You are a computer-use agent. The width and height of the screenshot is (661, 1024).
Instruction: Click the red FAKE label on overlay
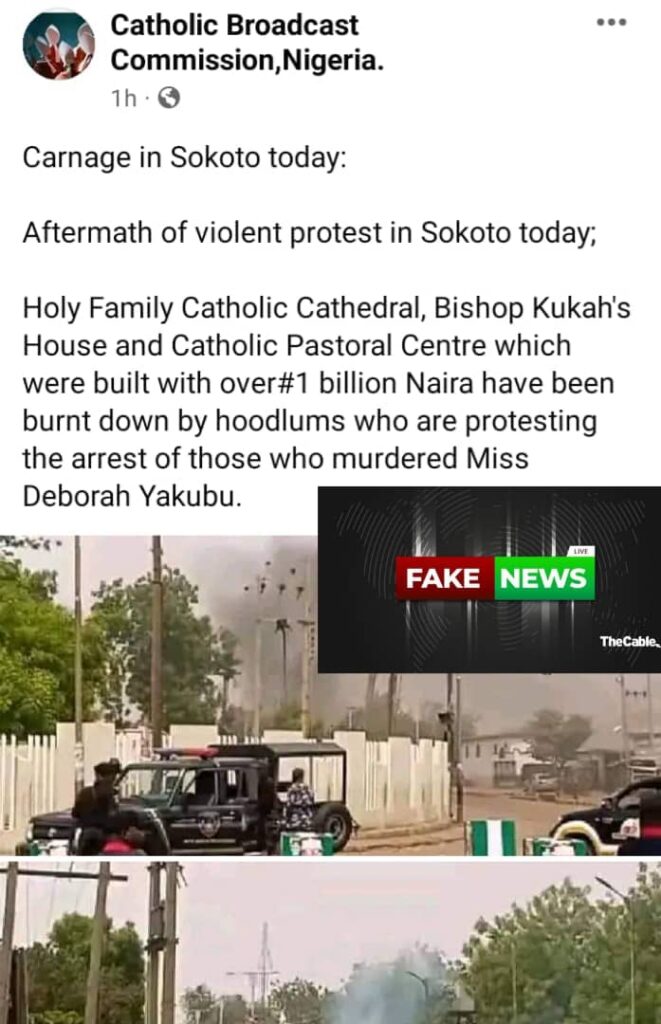coord(444,579)
